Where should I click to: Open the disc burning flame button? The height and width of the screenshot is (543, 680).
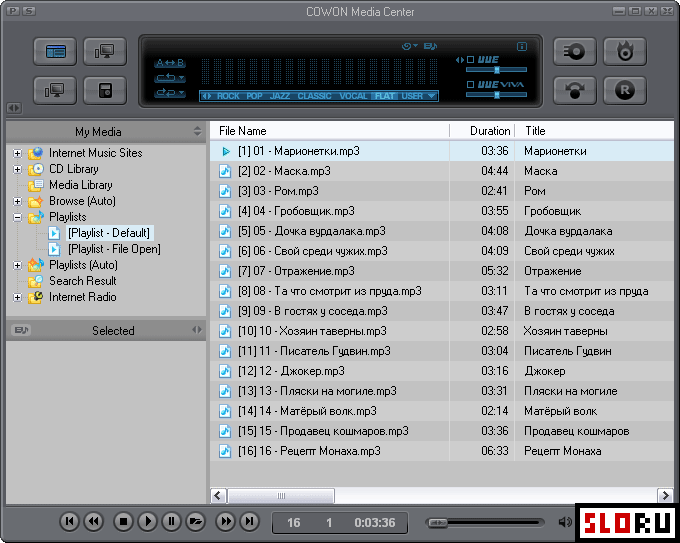(x=624, y=52)
